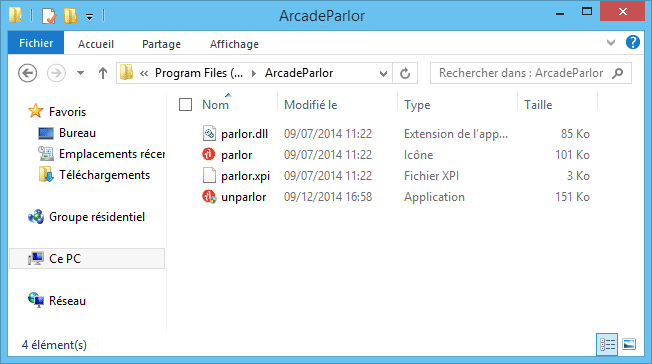The width and height of the screenshot is (652, 364).
Task: Click the folder icon in title bar
Action: (x=16, y=15)
